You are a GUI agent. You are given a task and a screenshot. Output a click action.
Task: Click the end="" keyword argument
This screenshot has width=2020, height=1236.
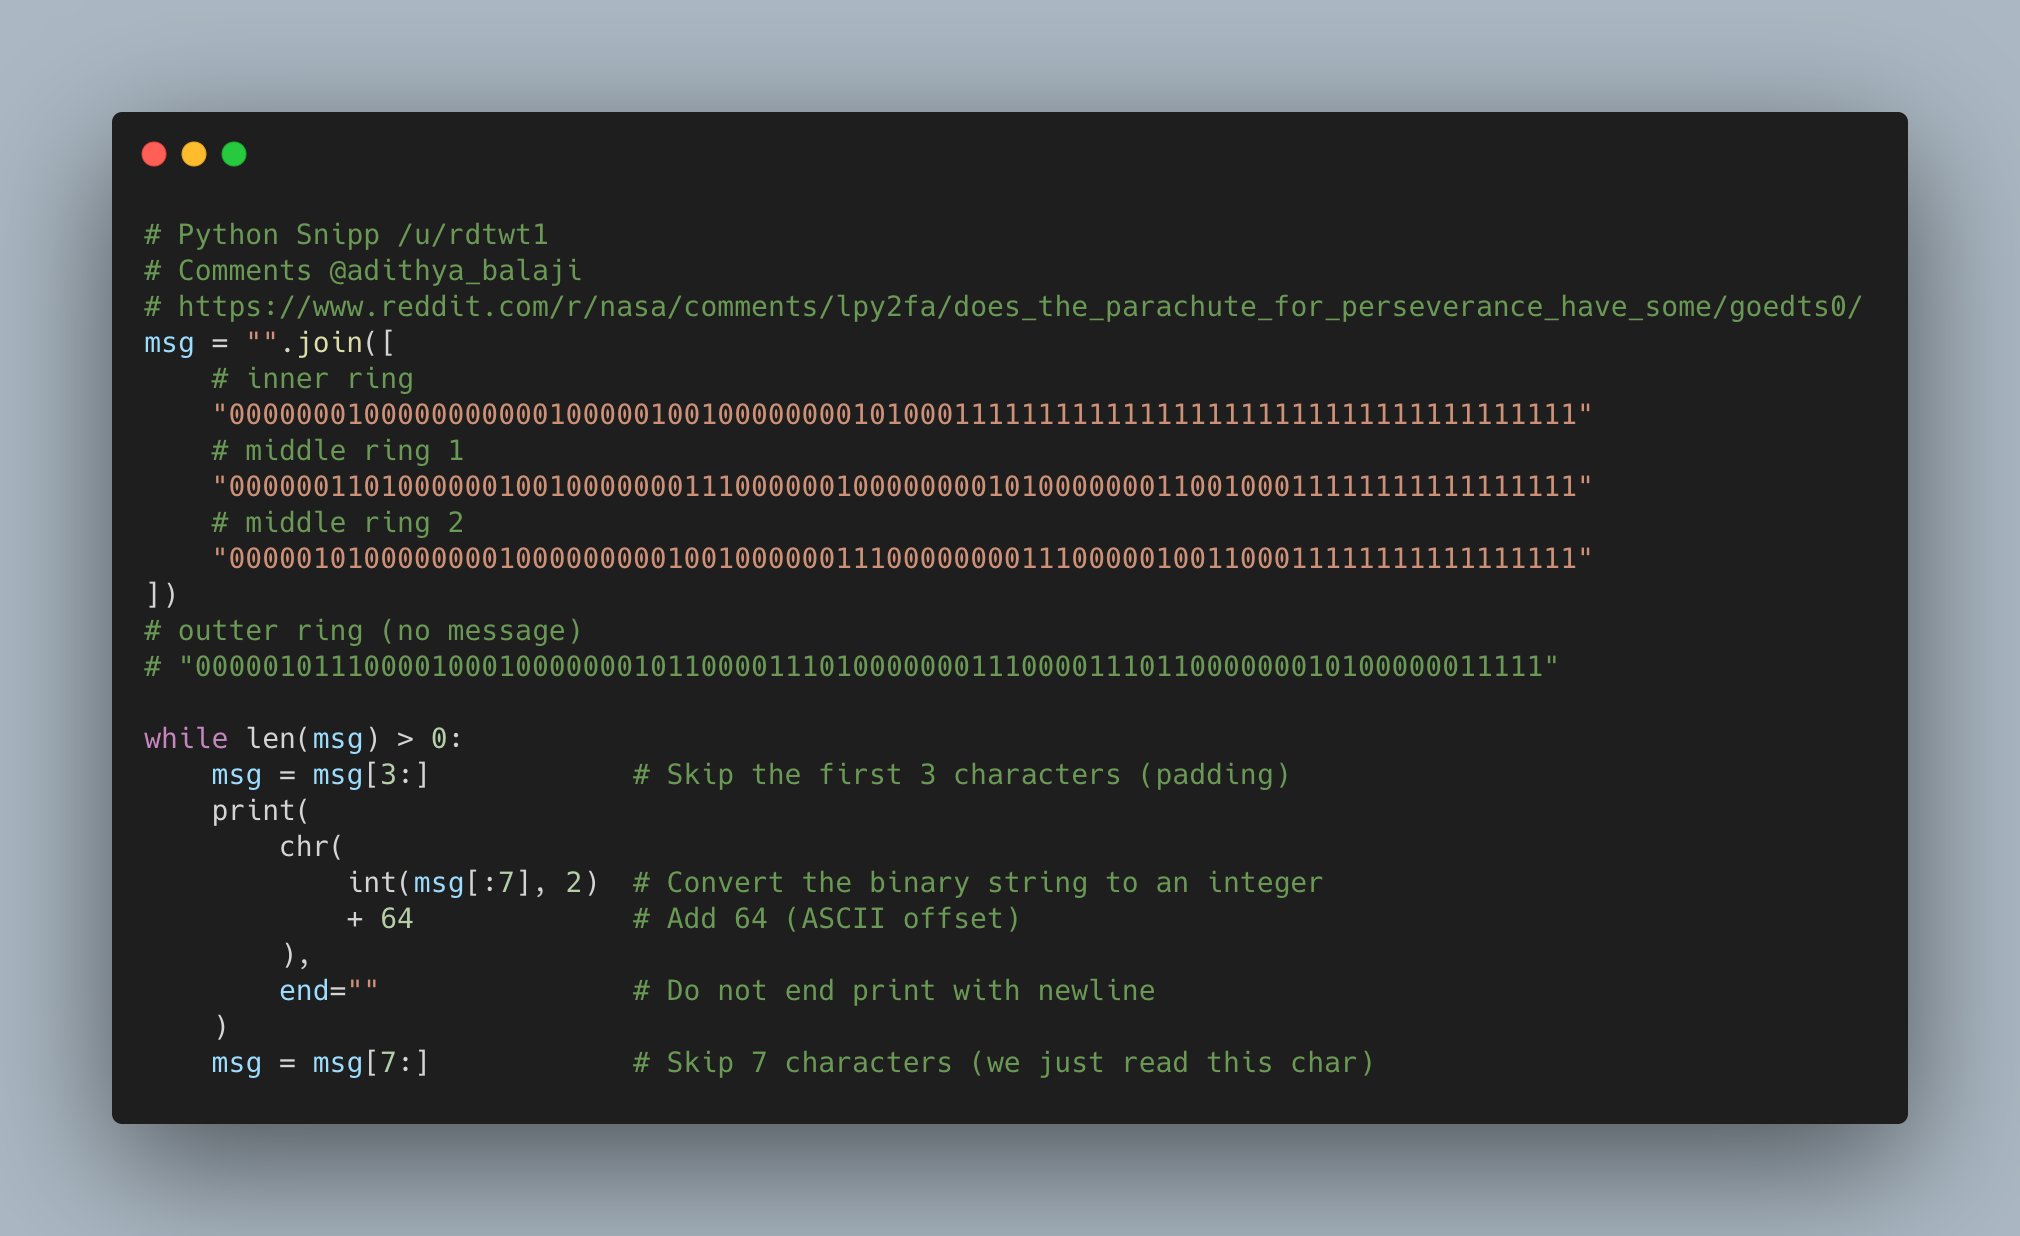pyautogui.click(x=328, y=991)
